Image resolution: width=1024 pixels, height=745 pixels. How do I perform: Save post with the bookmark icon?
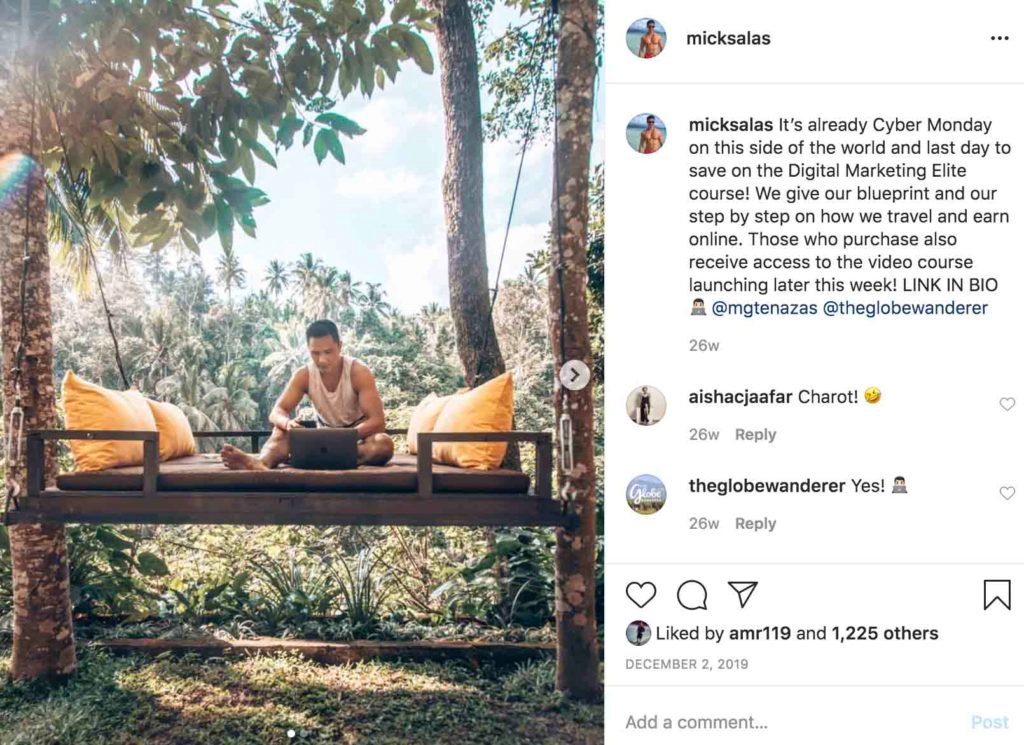[997, 595]
